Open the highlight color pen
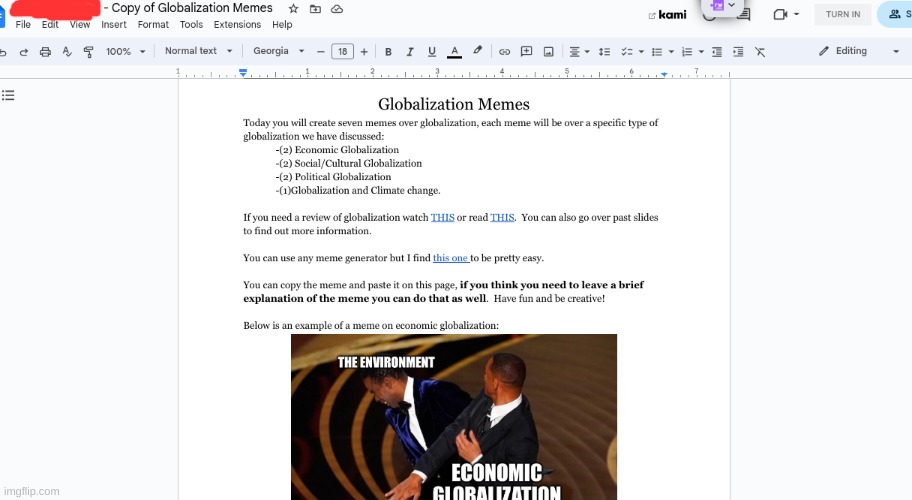The height and width of the screenshot is (500, 912). pos(477,51)
